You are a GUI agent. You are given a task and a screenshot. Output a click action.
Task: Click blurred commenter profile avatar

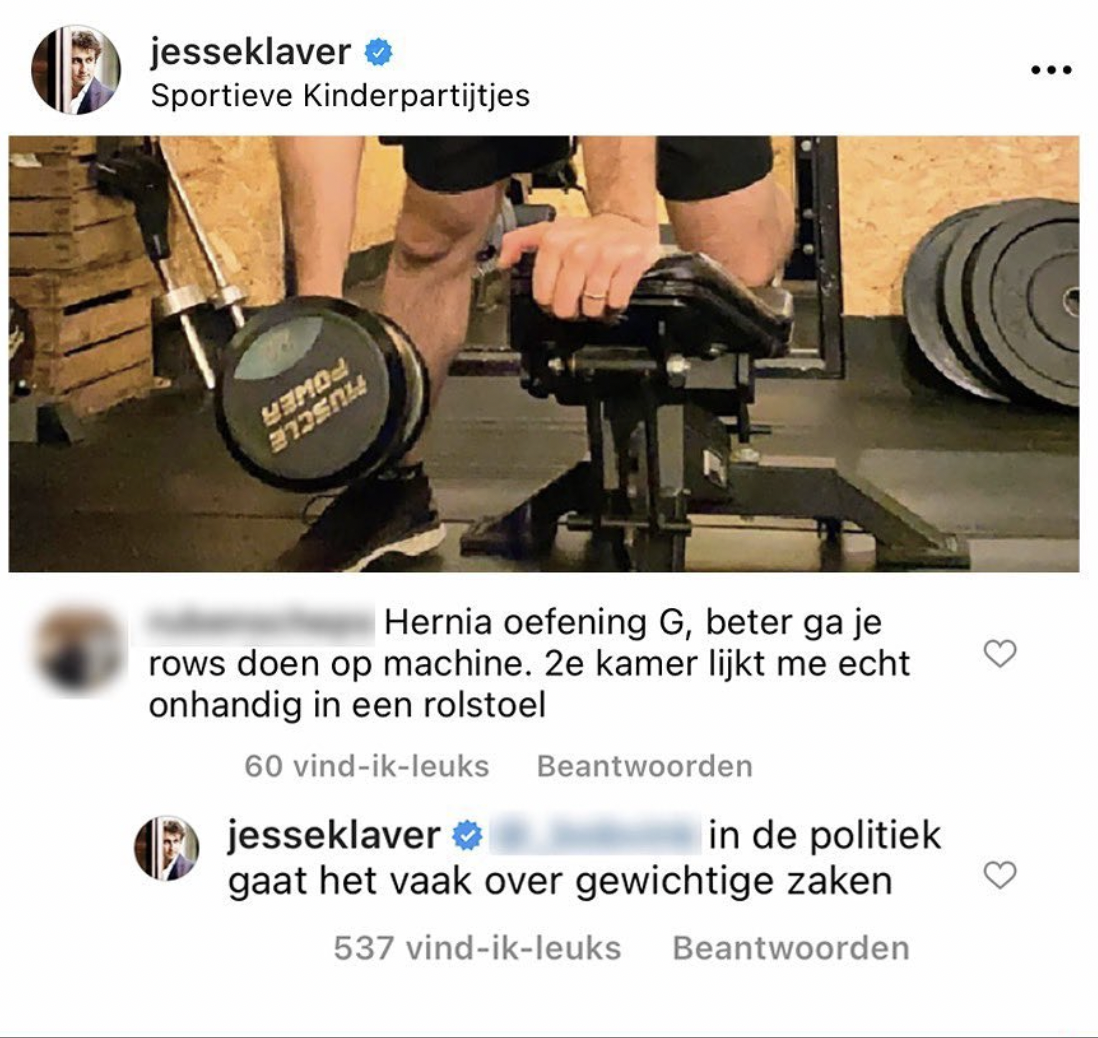click(x=78, y=650)
